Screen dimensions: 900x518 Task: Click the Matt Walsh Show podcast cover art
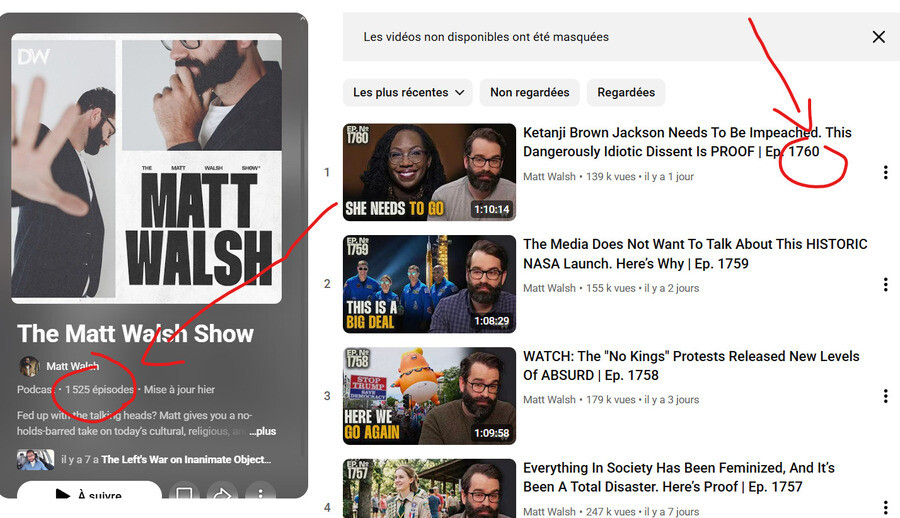point(146,168)
